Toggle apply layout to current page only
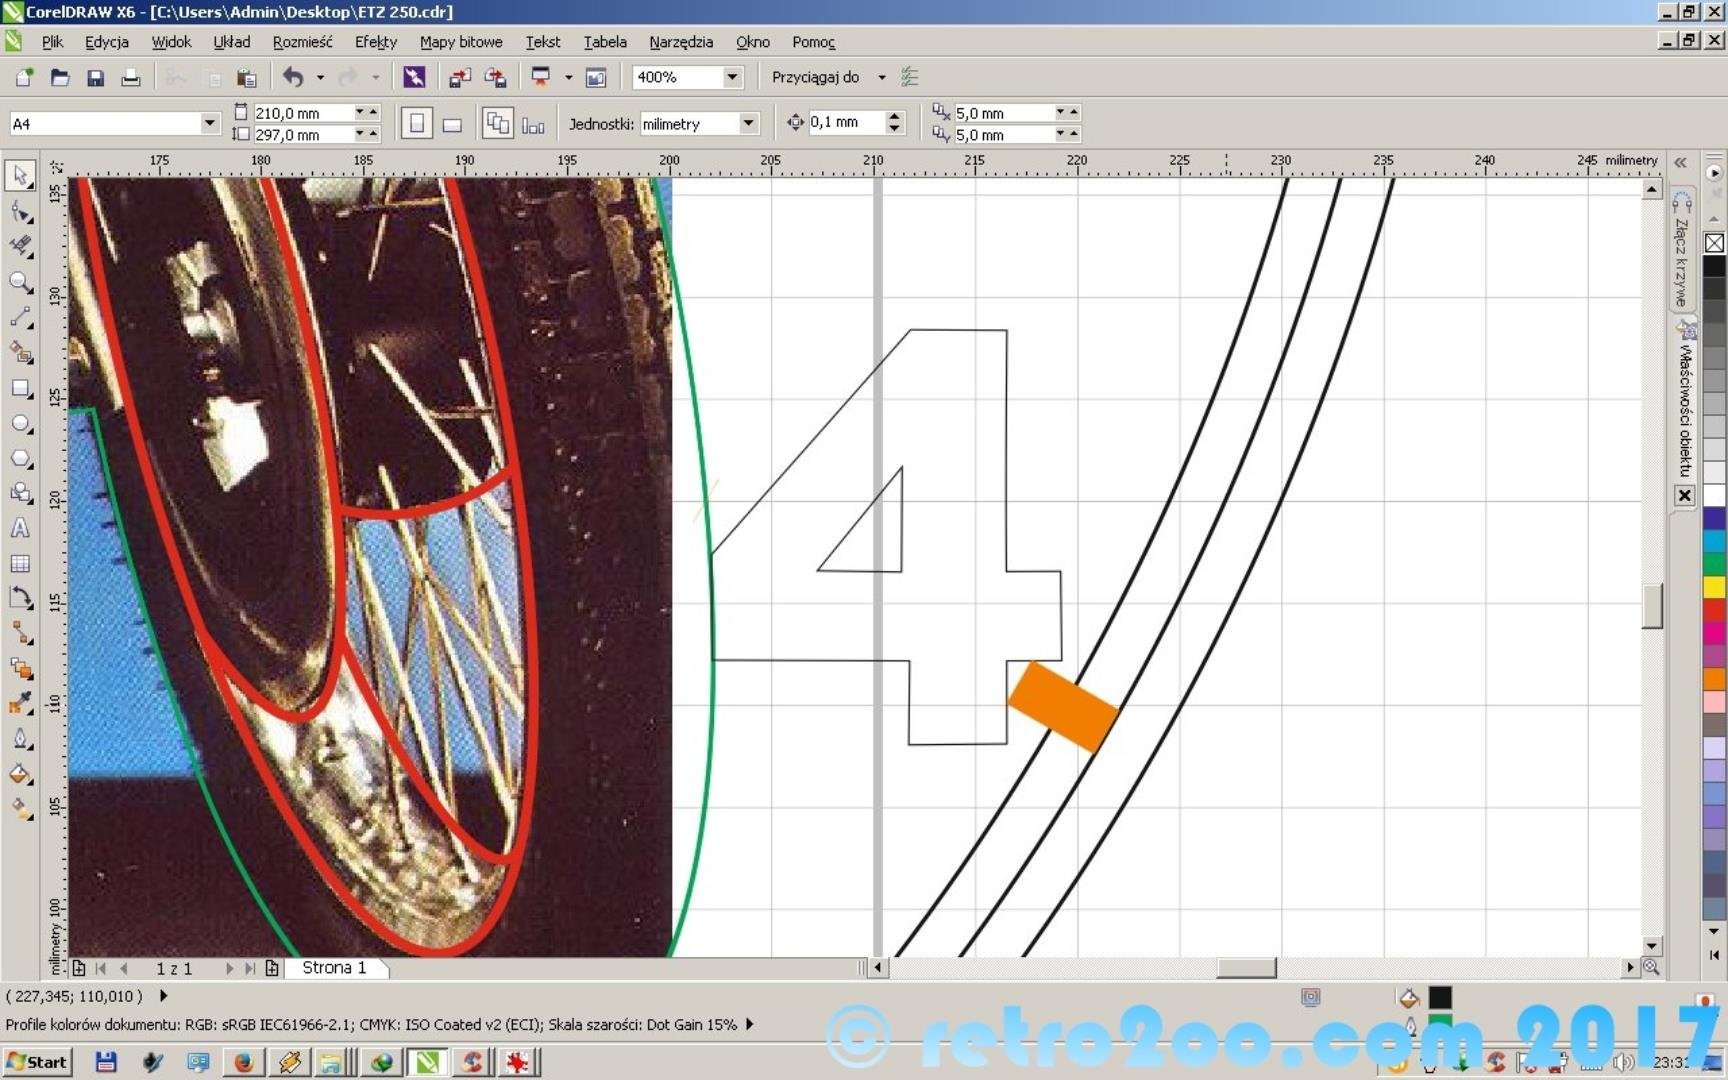Screen dimensions: 1728x1080 [533, 124]
